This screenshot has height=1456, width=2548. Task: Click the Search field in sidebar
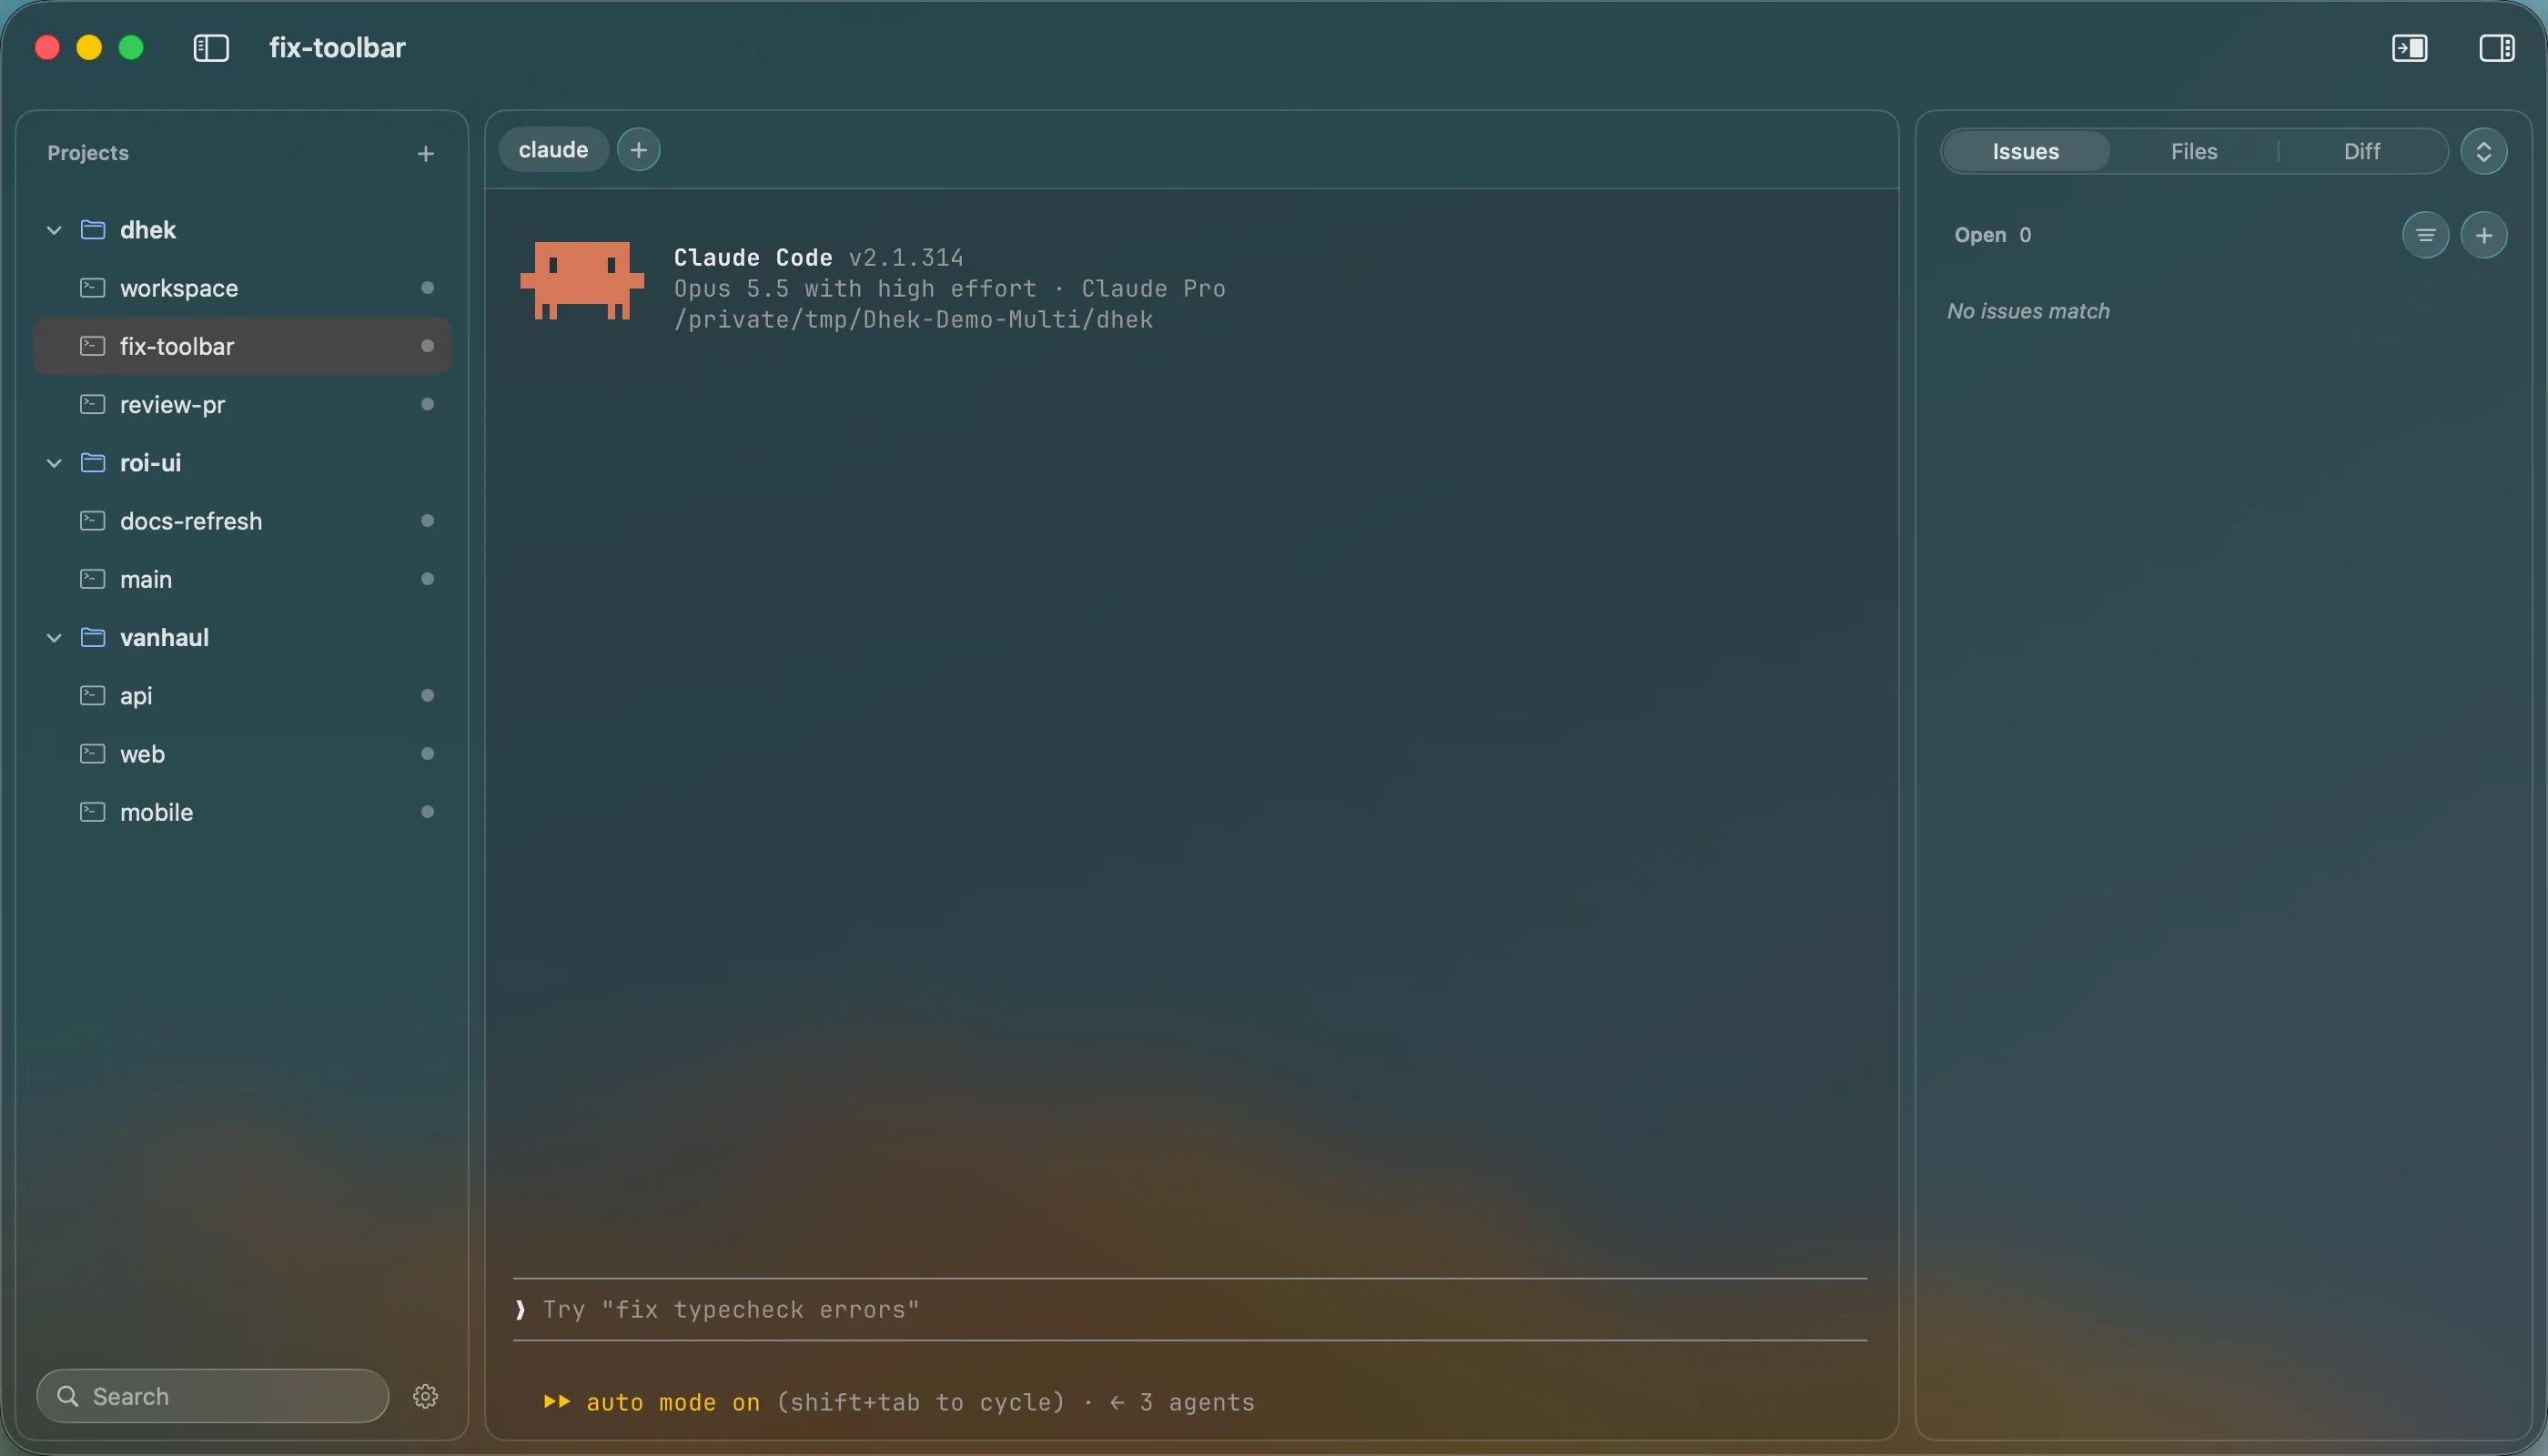click(x=213, y=1396)
